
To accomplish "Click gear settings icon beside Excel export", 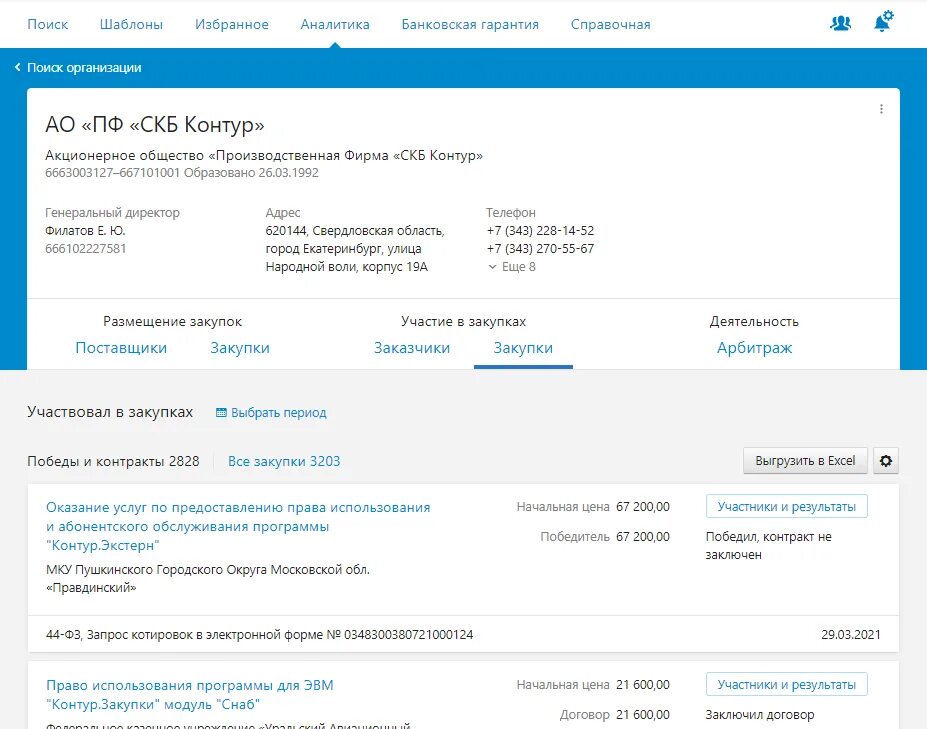I will point(885,461).
